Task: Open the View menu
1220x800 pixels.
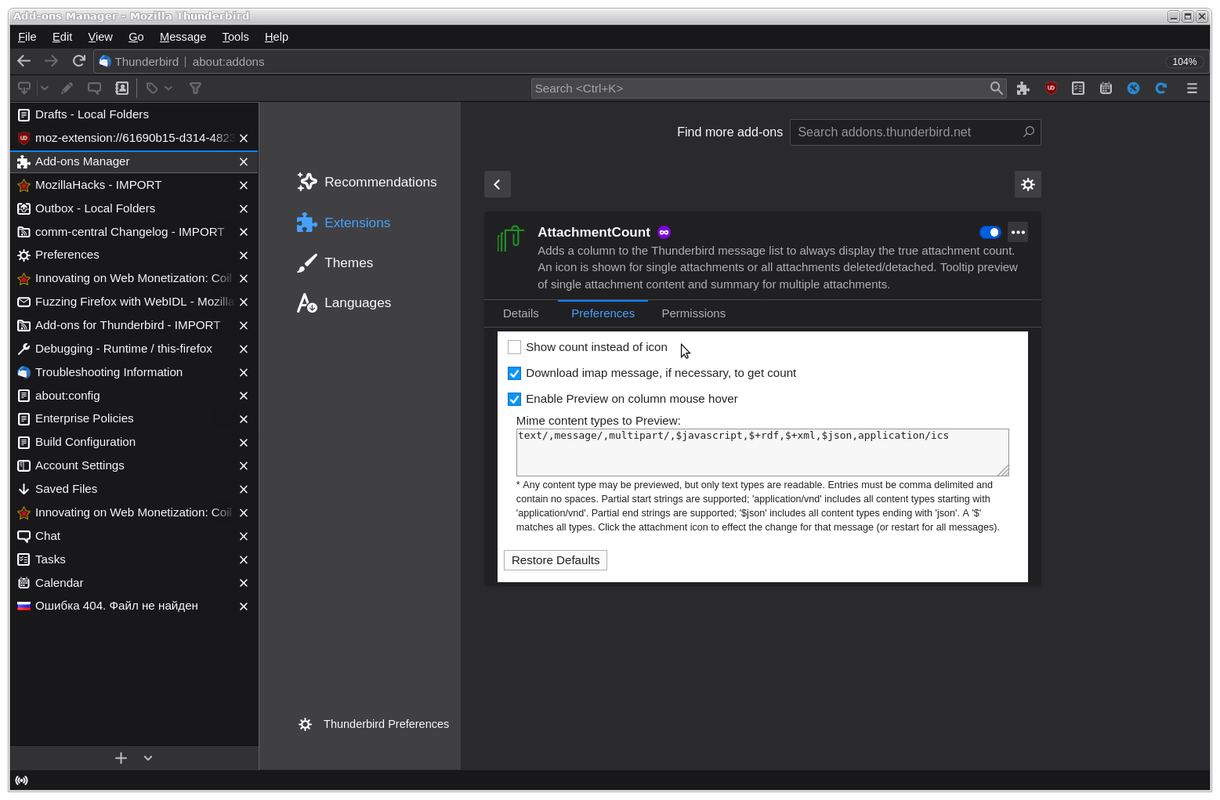Action: coord(100,37)
